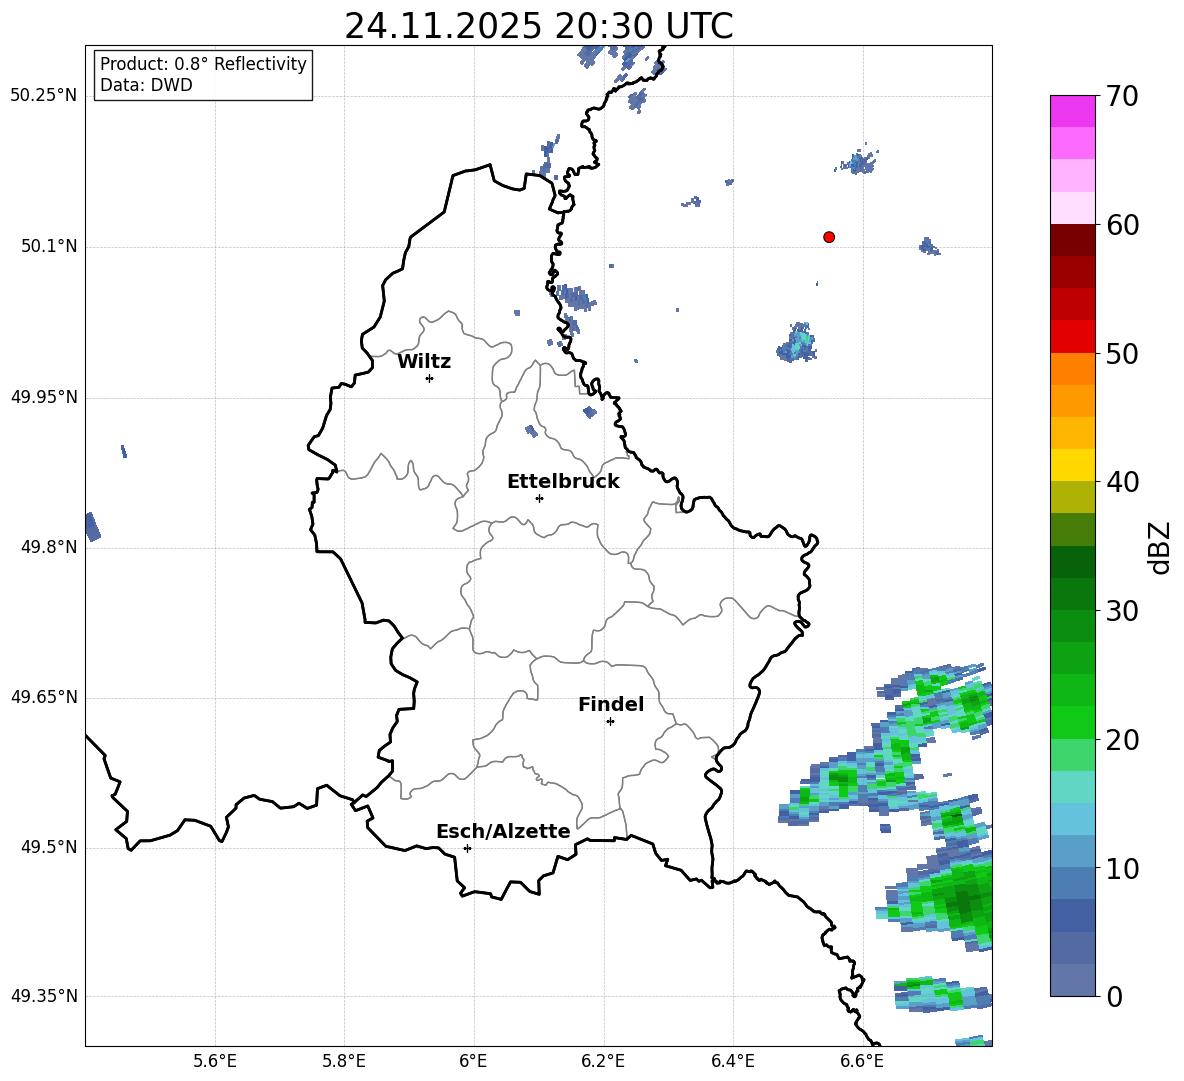The width and height of the screenshot is (1184, 1081).
Task: Click 'Data: DWD' text
Action: point(146,85)
